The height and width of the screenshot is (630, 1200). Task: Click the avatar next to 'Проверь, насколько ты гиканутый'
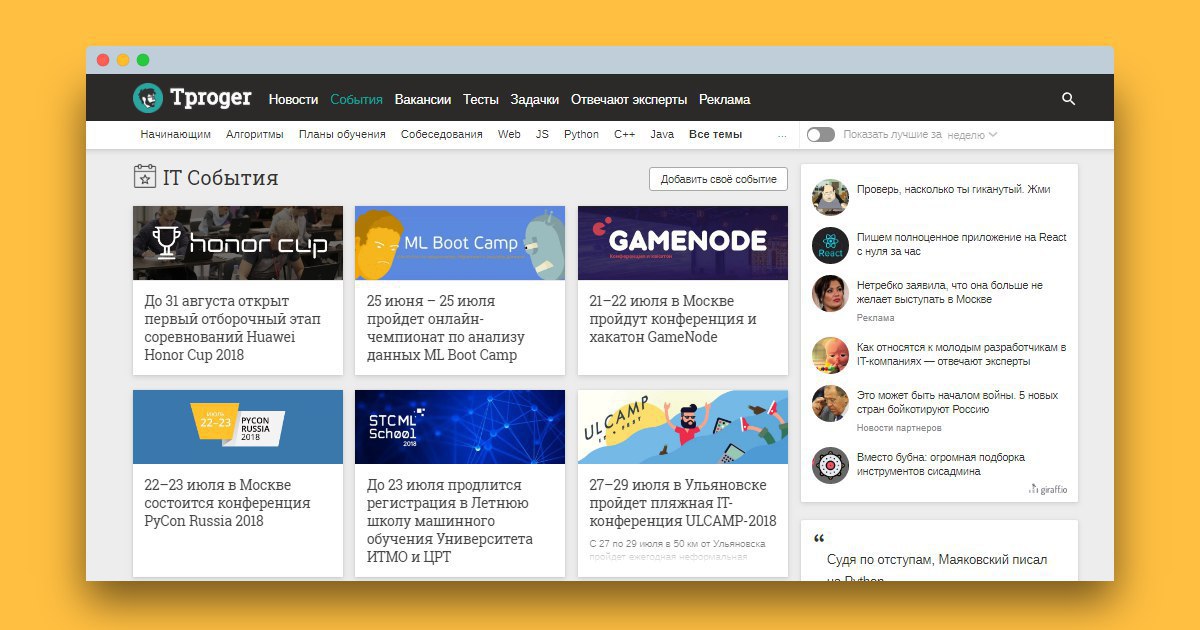point(830,197)
